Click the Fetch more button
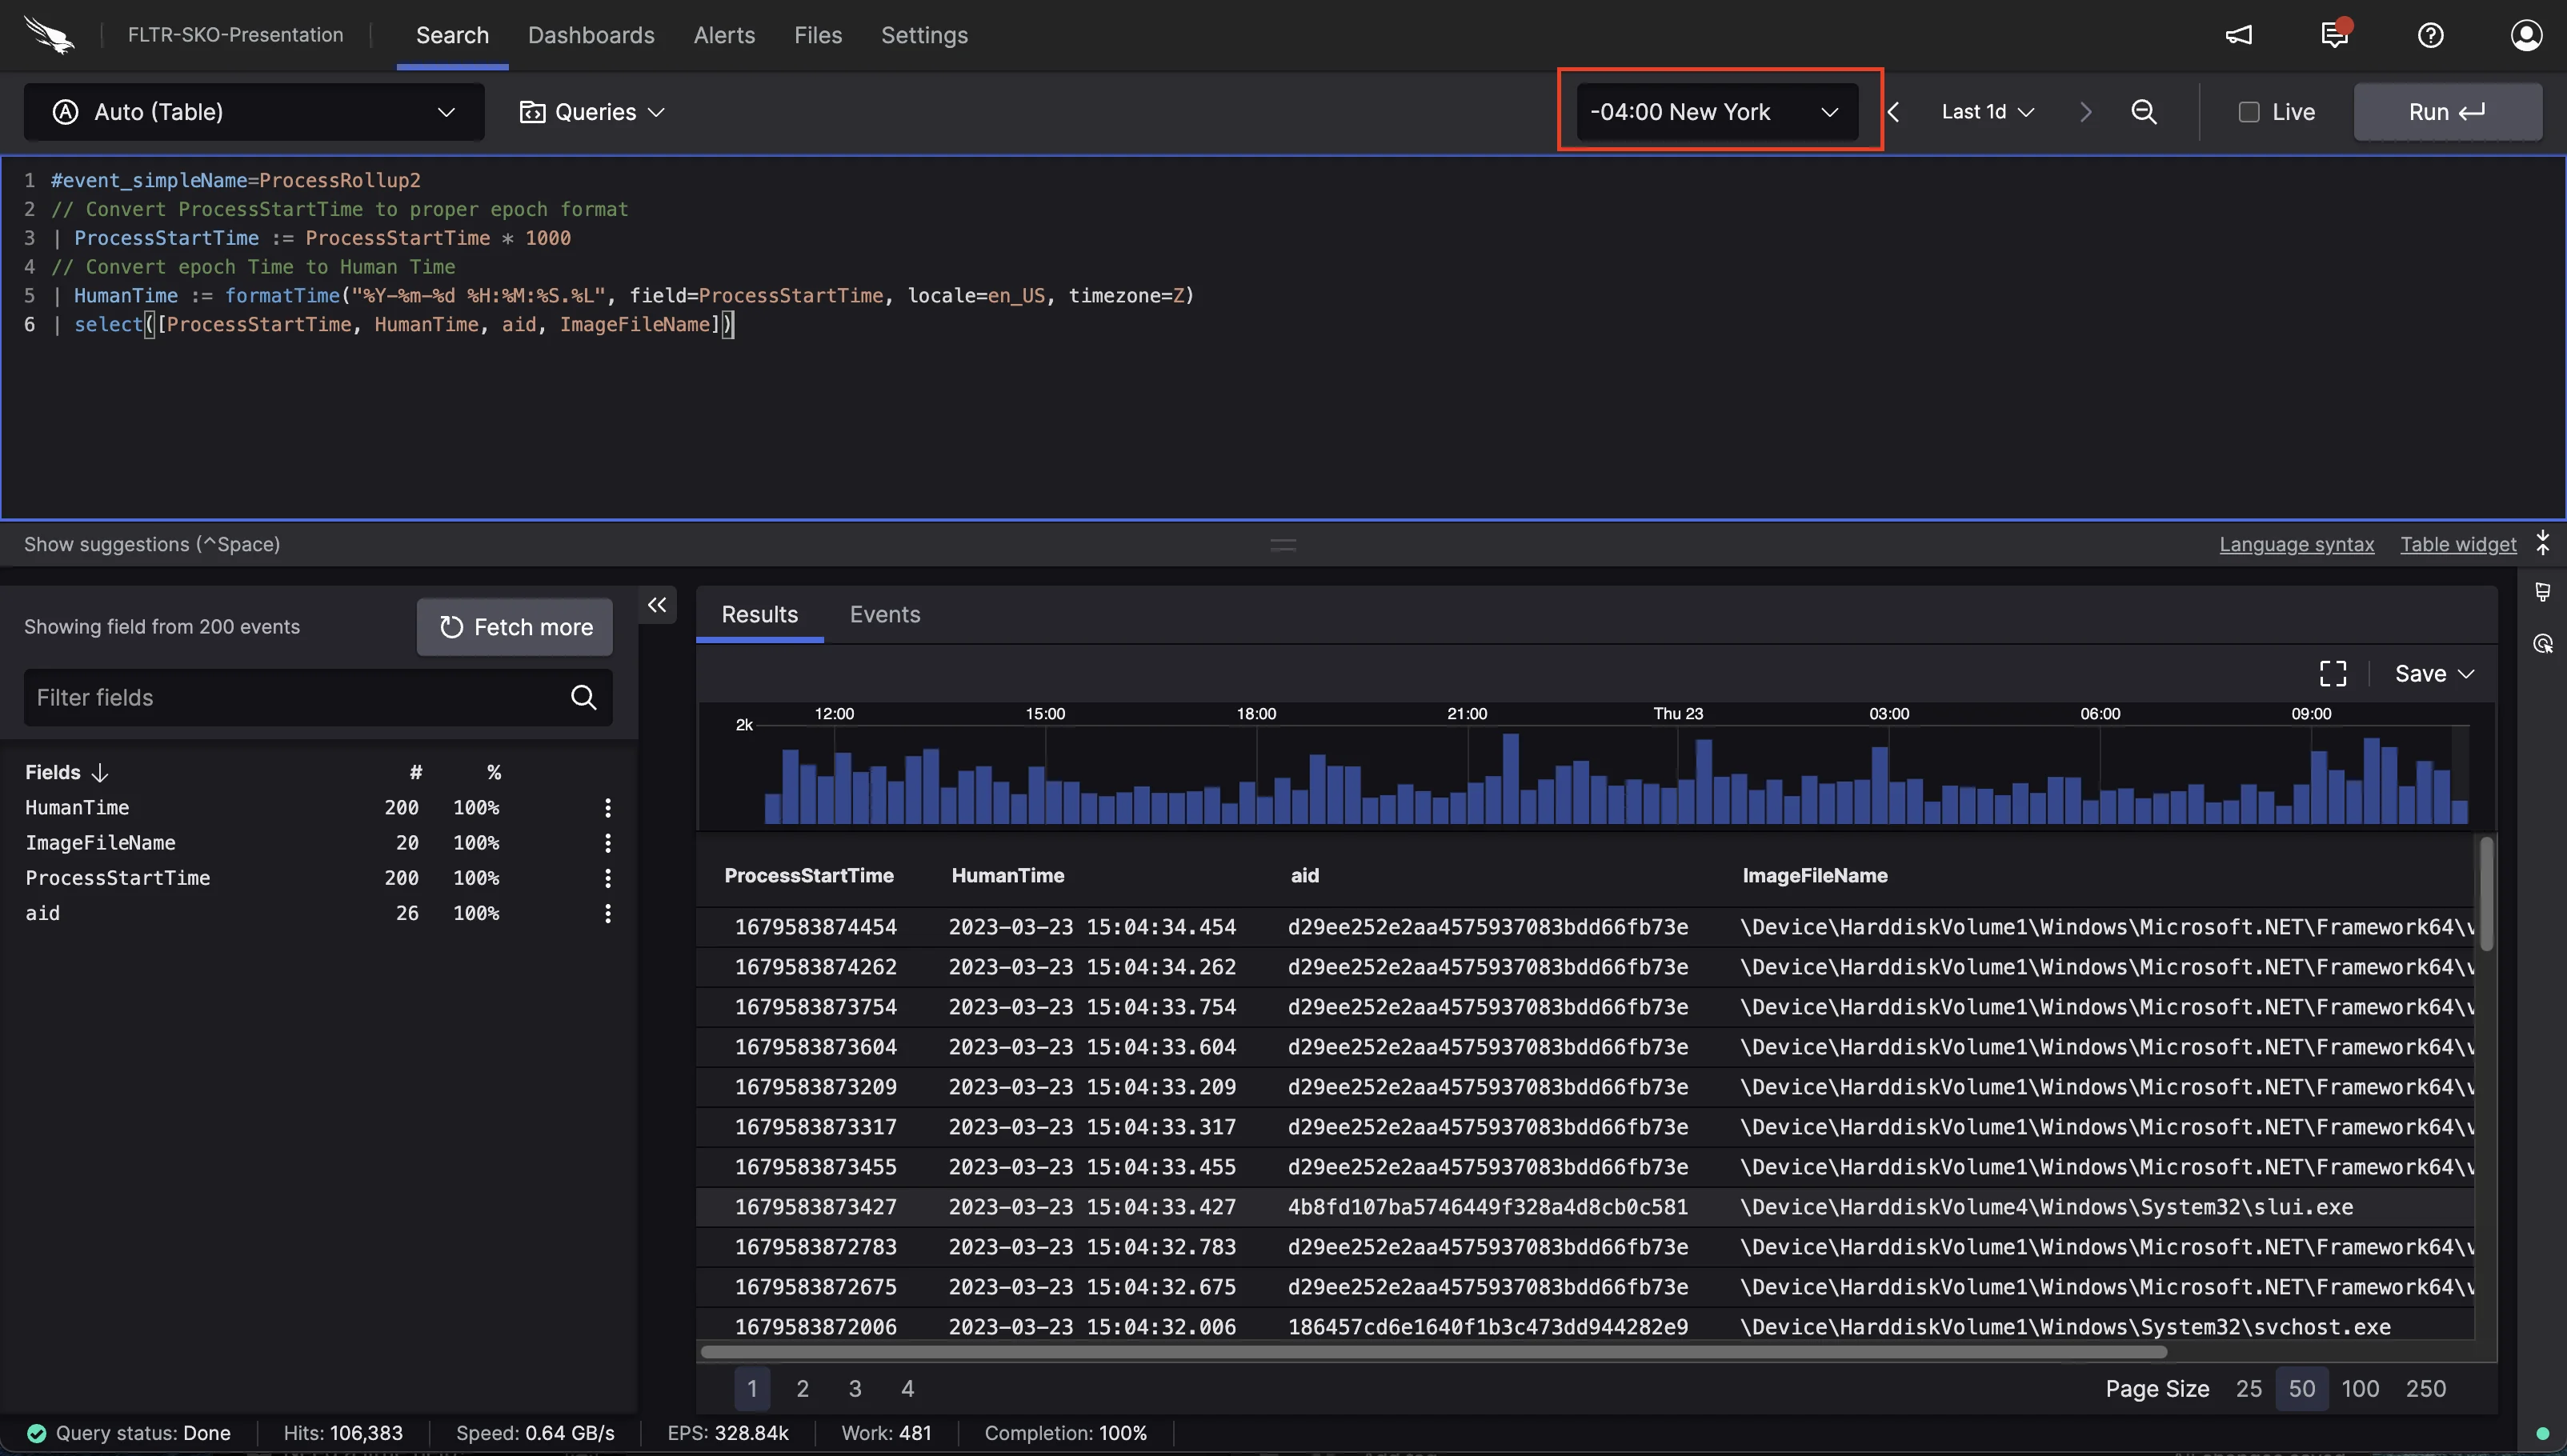 click(x=515, y=627)
